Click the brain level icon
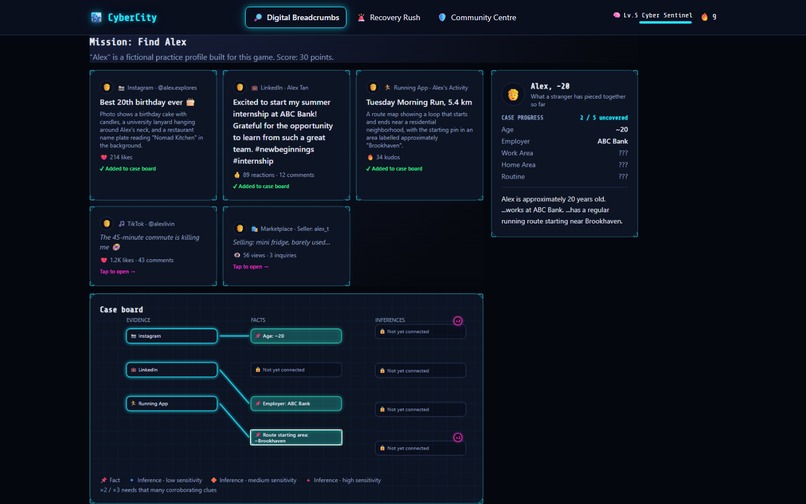The width and height of the screenshot is (806, 504). pyautogui.click(x=616, y=15)
